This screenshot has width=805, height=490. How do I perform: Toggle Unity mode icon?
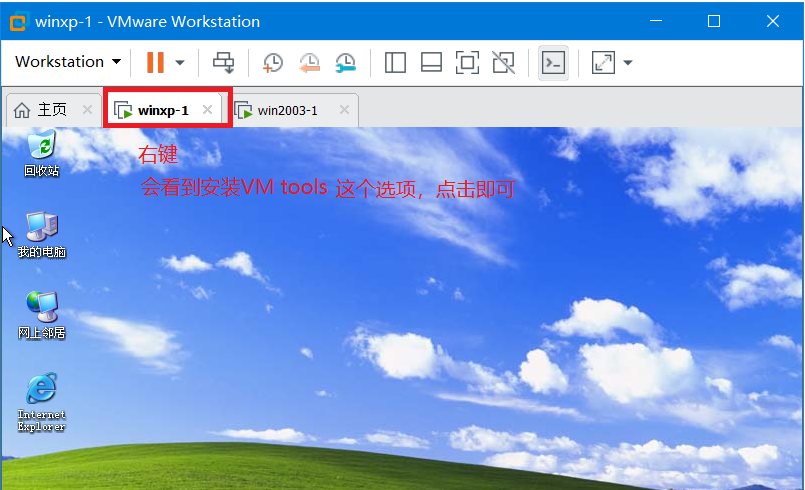[504, 63]
